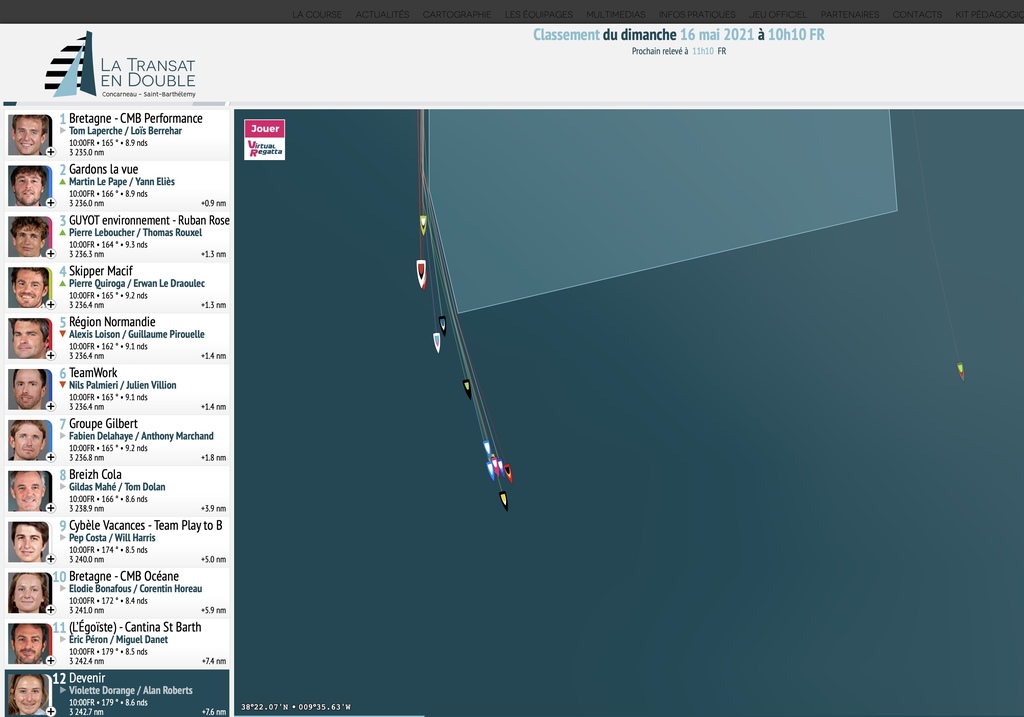The width and height of the screenshot is (1024, 717).
Task: Click the plus icon on Cantina St Barth photo
Action: click(50, 660)
